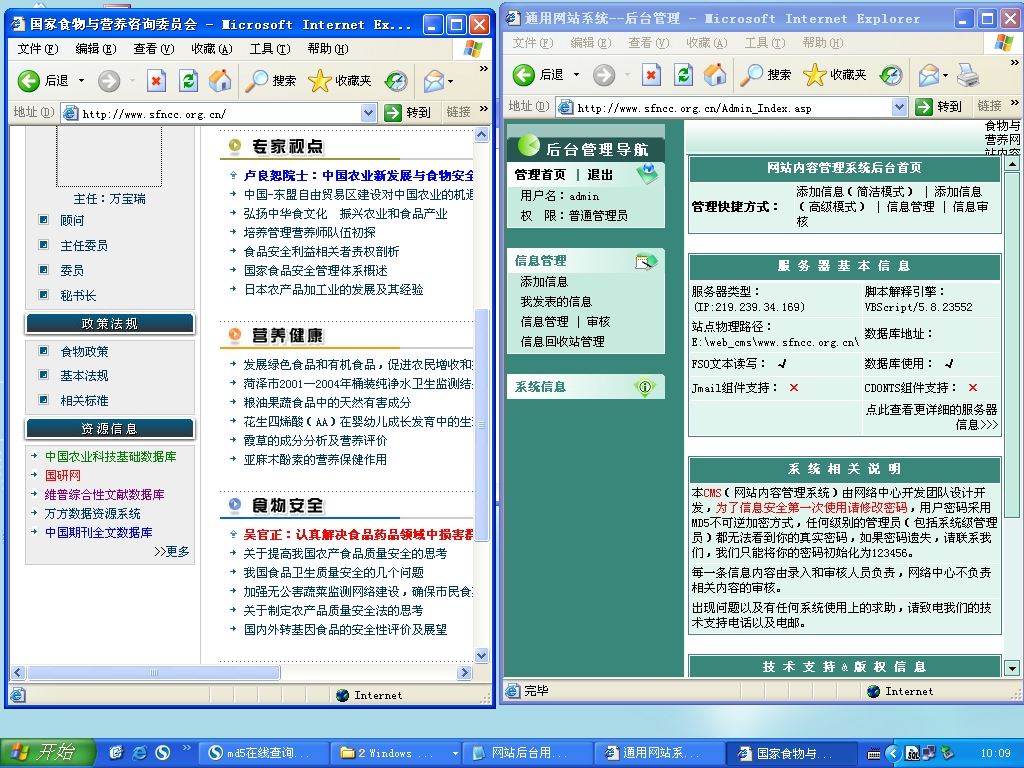Open 帮助(H) menu in left IE window
The image size is (1024, 768).
328,48
